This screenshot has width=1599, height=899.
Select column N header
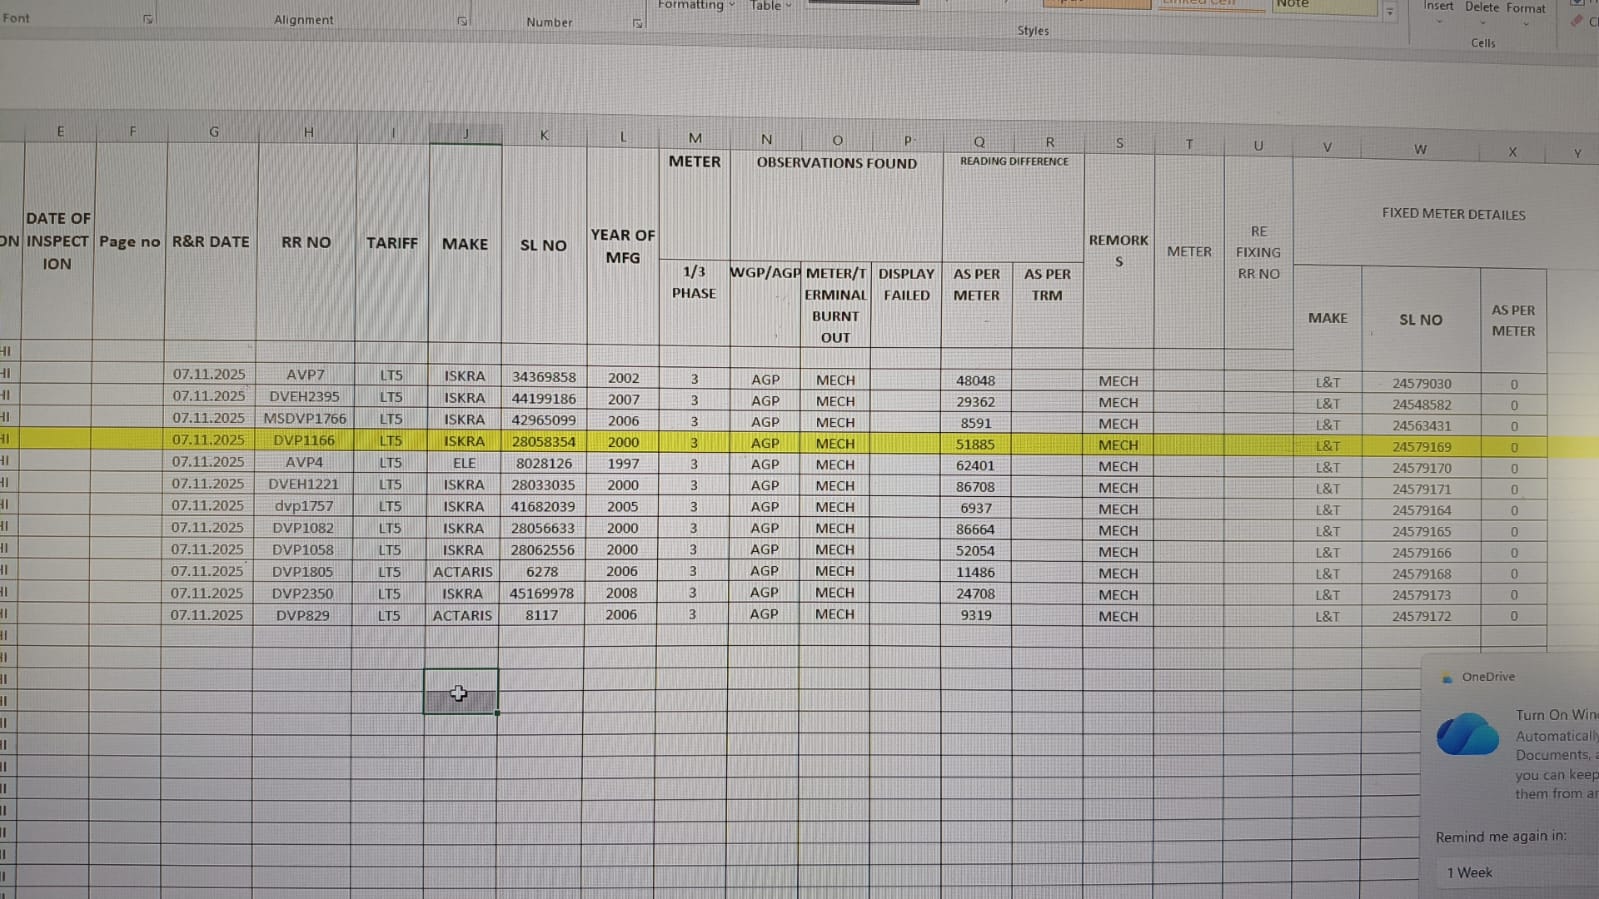click(x=766, y=139)
